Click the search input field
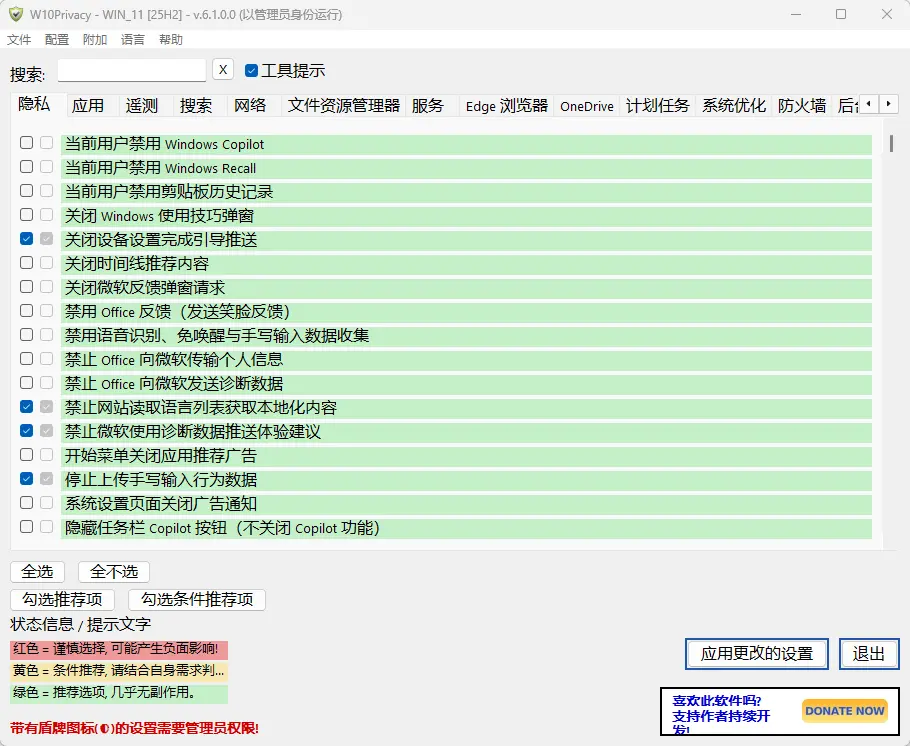Screen dimensions: 910x746 tap(132, 70)
